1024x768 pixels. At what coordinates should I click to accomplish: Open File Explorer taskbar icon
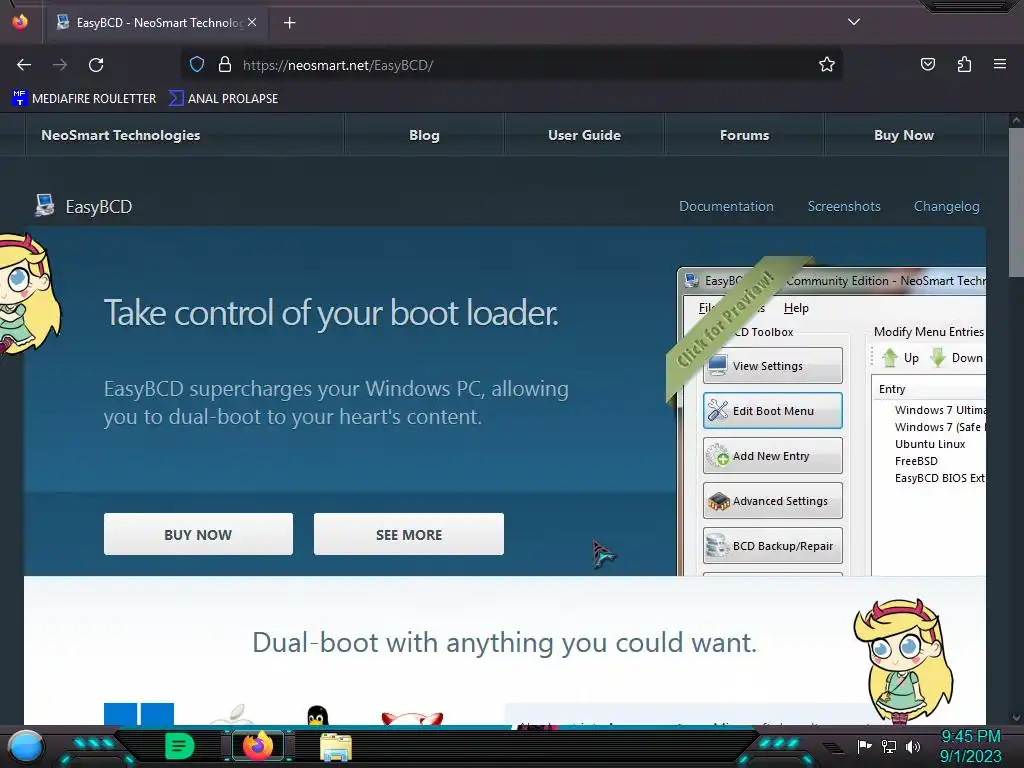coord(336,747)
